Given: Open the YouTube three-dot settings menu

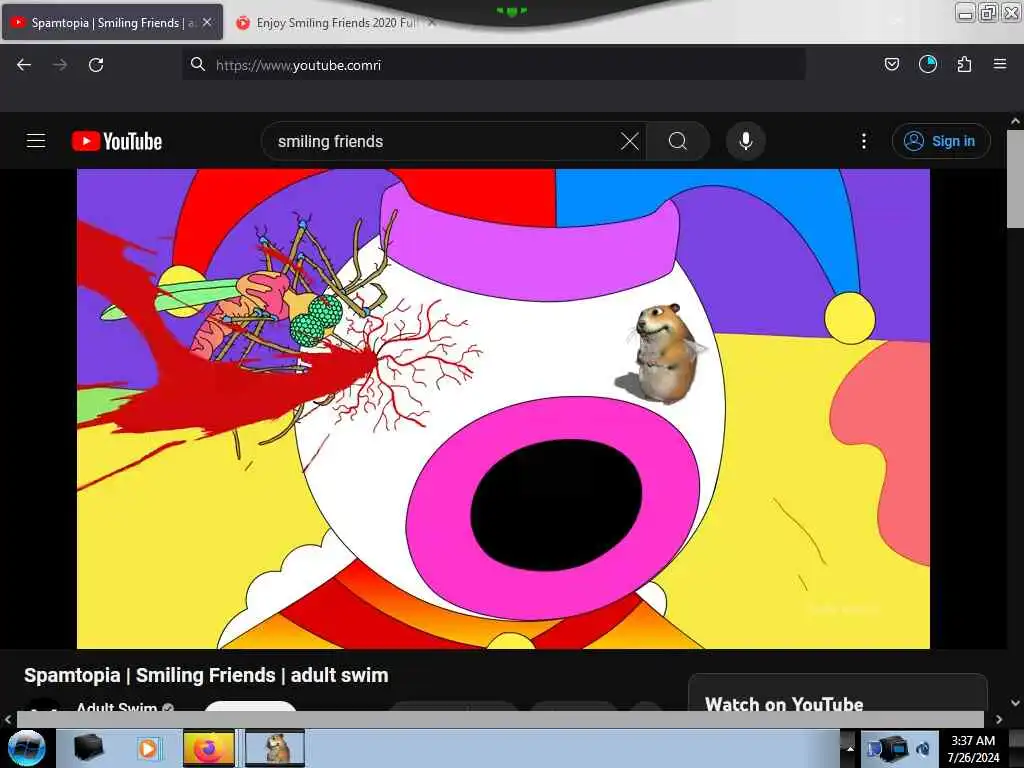Looking at the screenshot, I should (863, 141).
